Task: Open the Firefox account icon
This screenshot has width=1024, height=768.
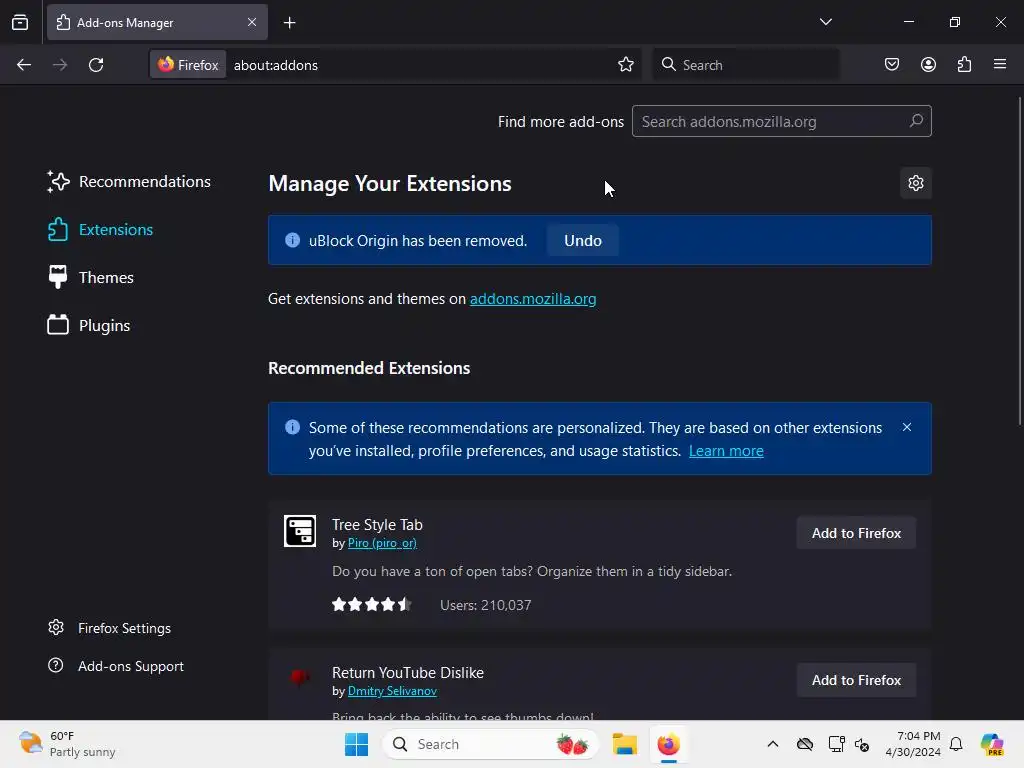Action: [928, 65]
